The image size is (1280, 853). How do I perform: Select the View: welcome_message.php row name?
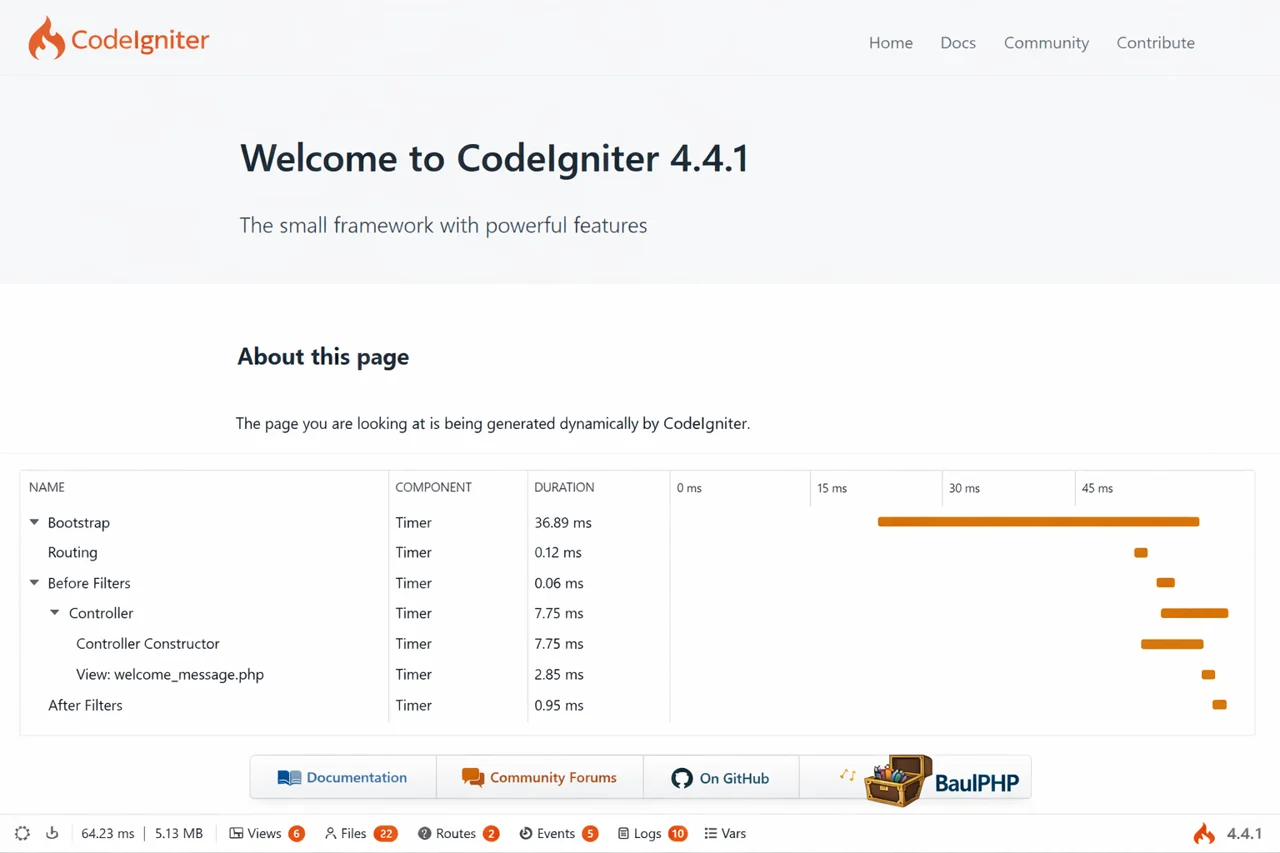170,675
